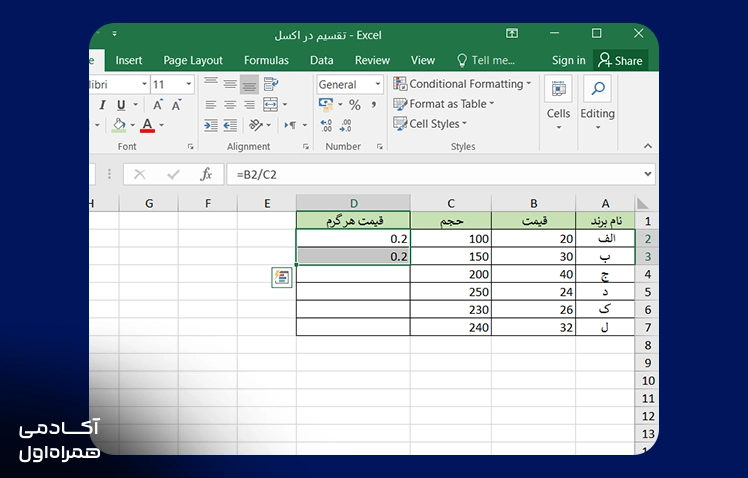Apply Comma Style
748x478 pixels.
tap(374, 105)
